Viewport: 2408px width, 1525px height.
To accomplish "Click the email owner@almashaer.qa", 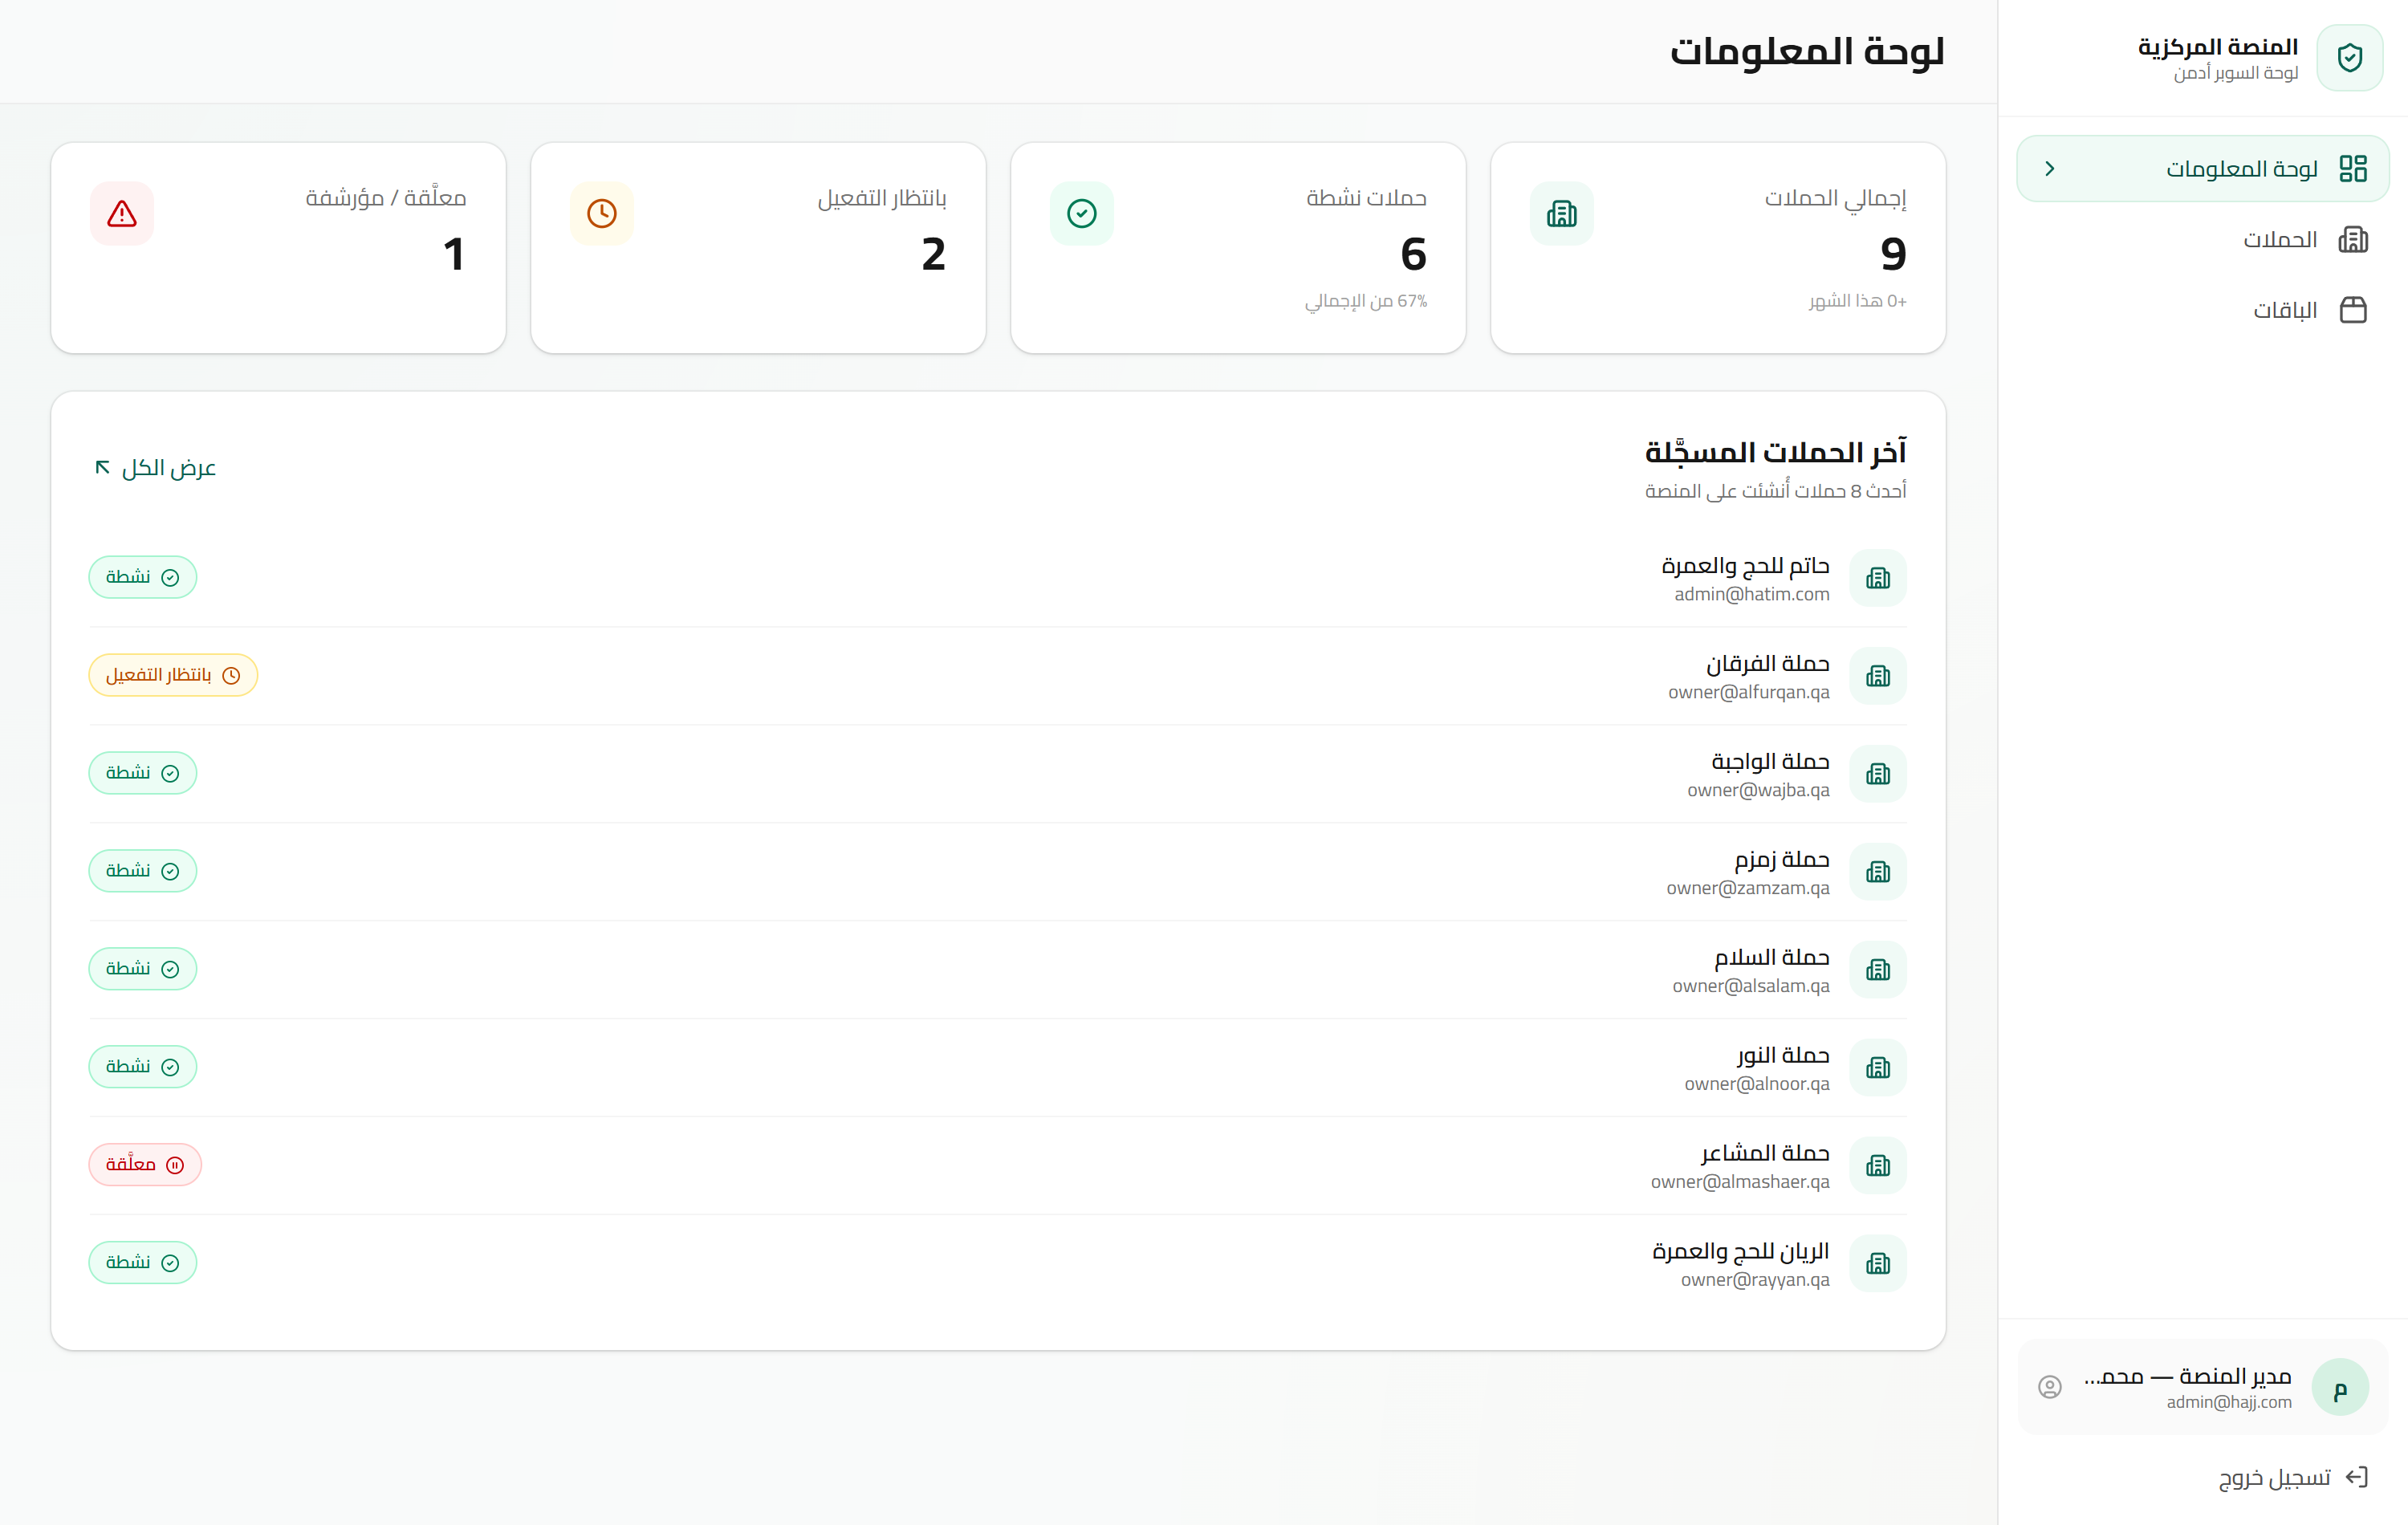I will [1740, 1182].
